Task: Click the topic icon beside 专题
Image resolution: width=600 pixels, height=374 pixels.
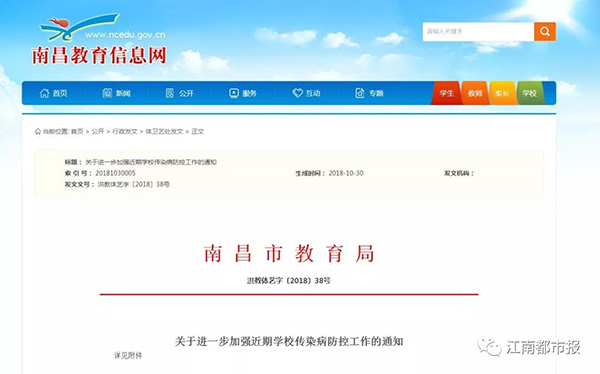Action: [360, 93]
